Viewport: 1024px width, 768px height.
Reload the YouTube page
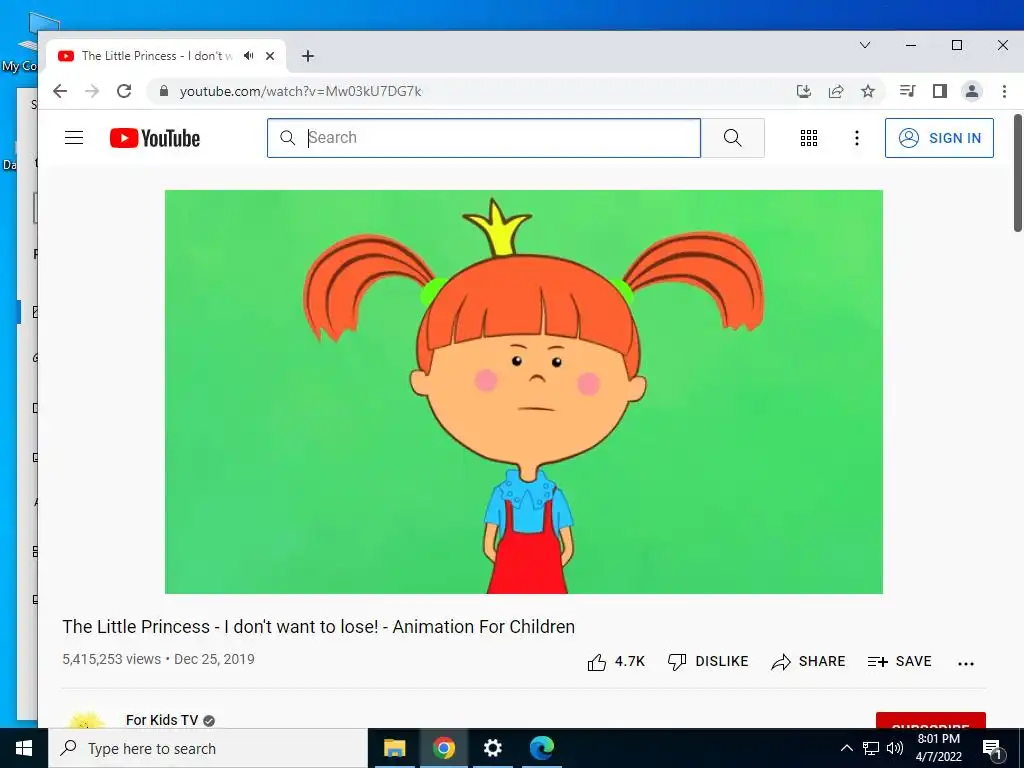point(124,91)
